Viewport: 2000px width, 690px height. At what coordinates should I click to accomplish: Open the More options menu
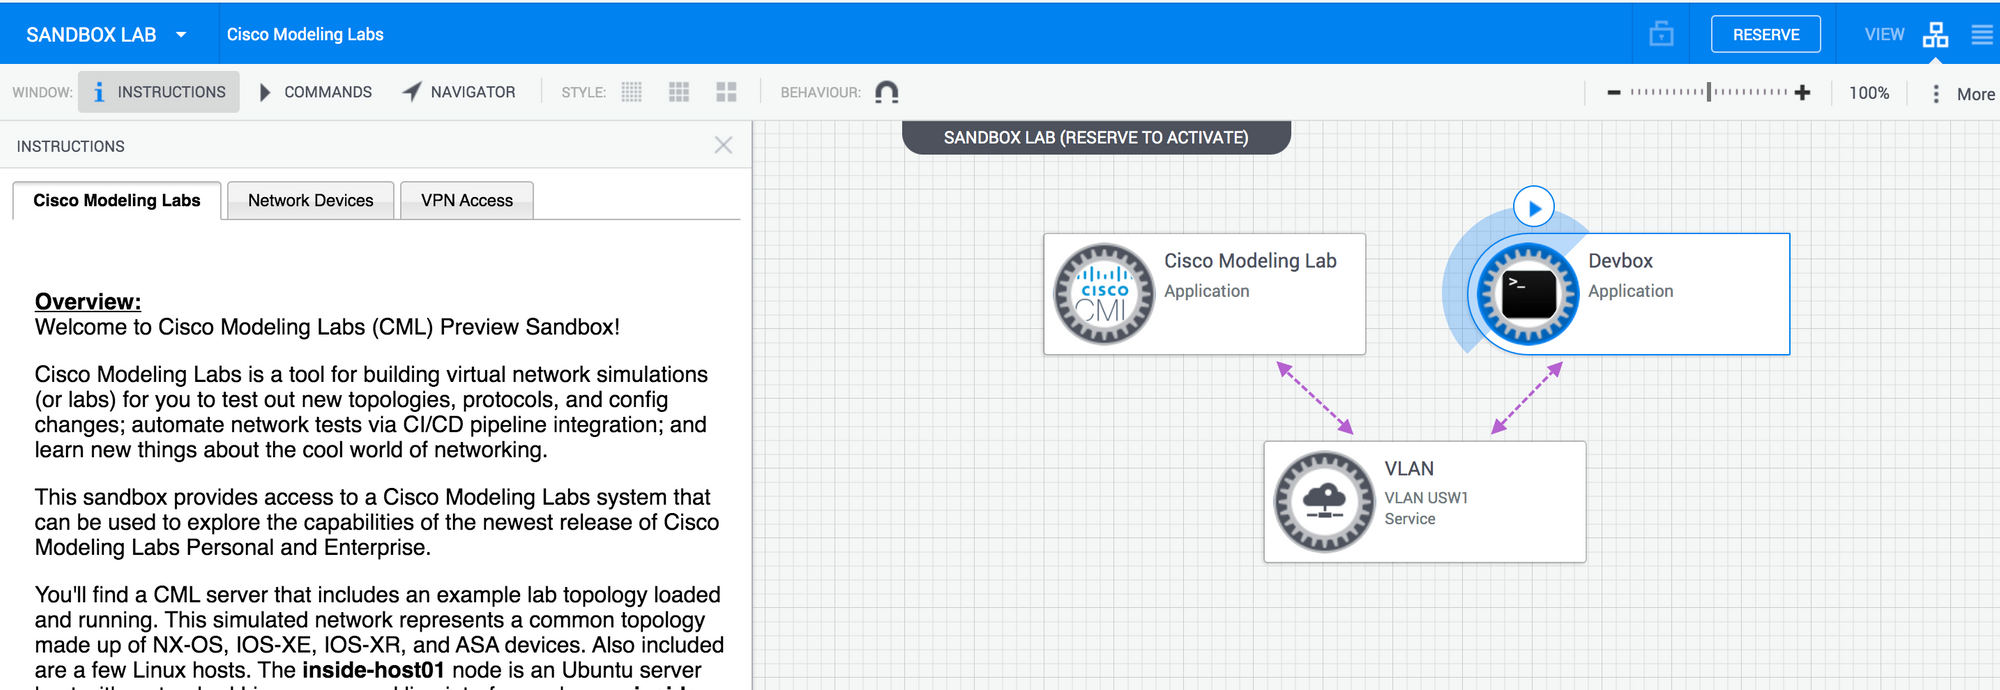(x=1964, y=93)
